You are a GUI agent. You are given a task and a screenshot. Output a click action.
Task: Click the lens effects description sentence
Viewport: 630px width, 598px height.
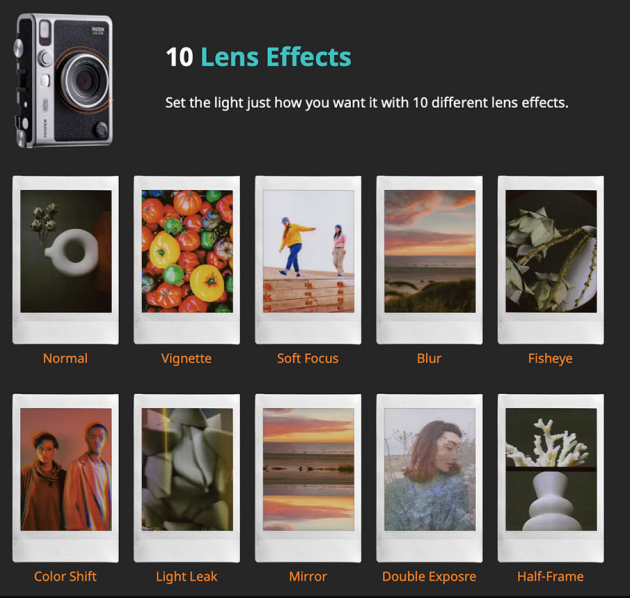point(366,102)
